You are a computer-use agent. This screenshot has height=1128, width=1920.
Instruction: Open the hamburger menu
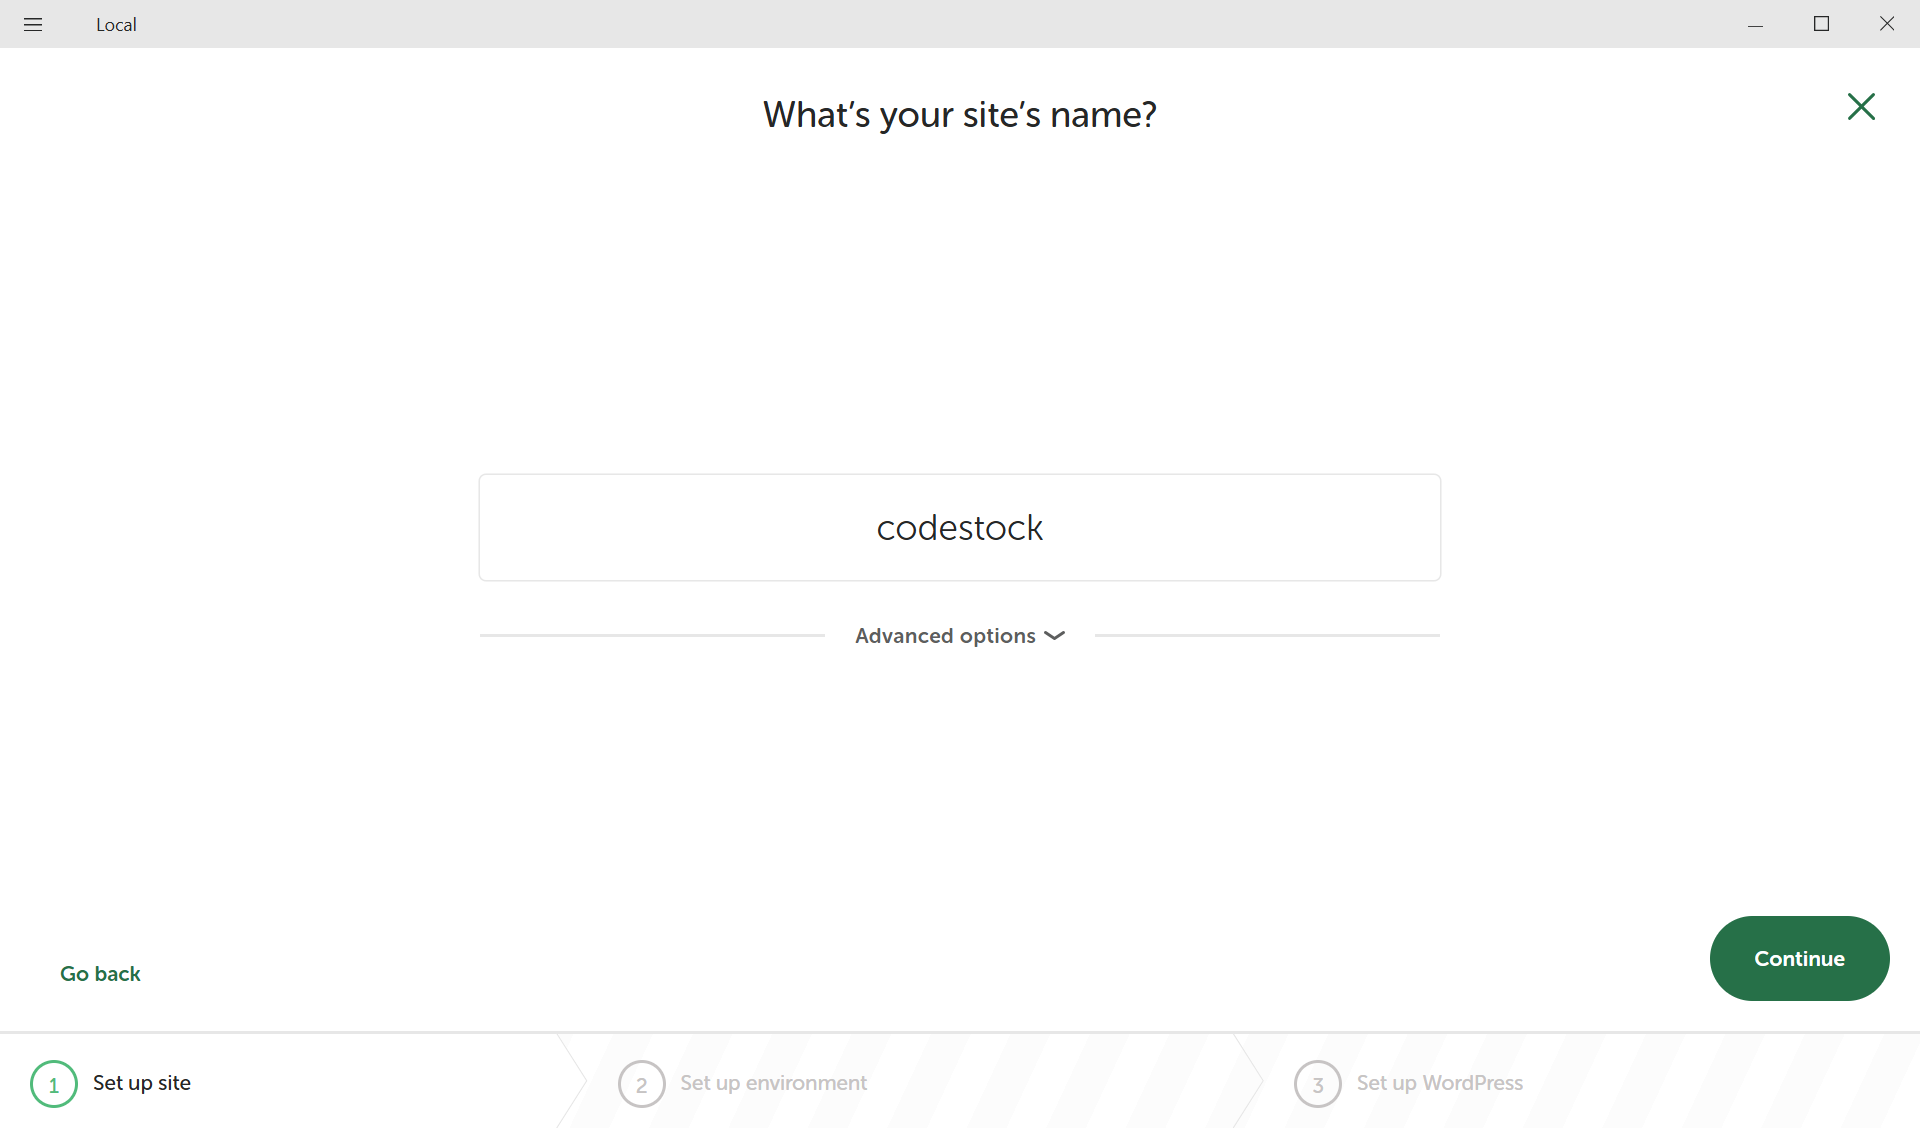[x=33, y=24]
